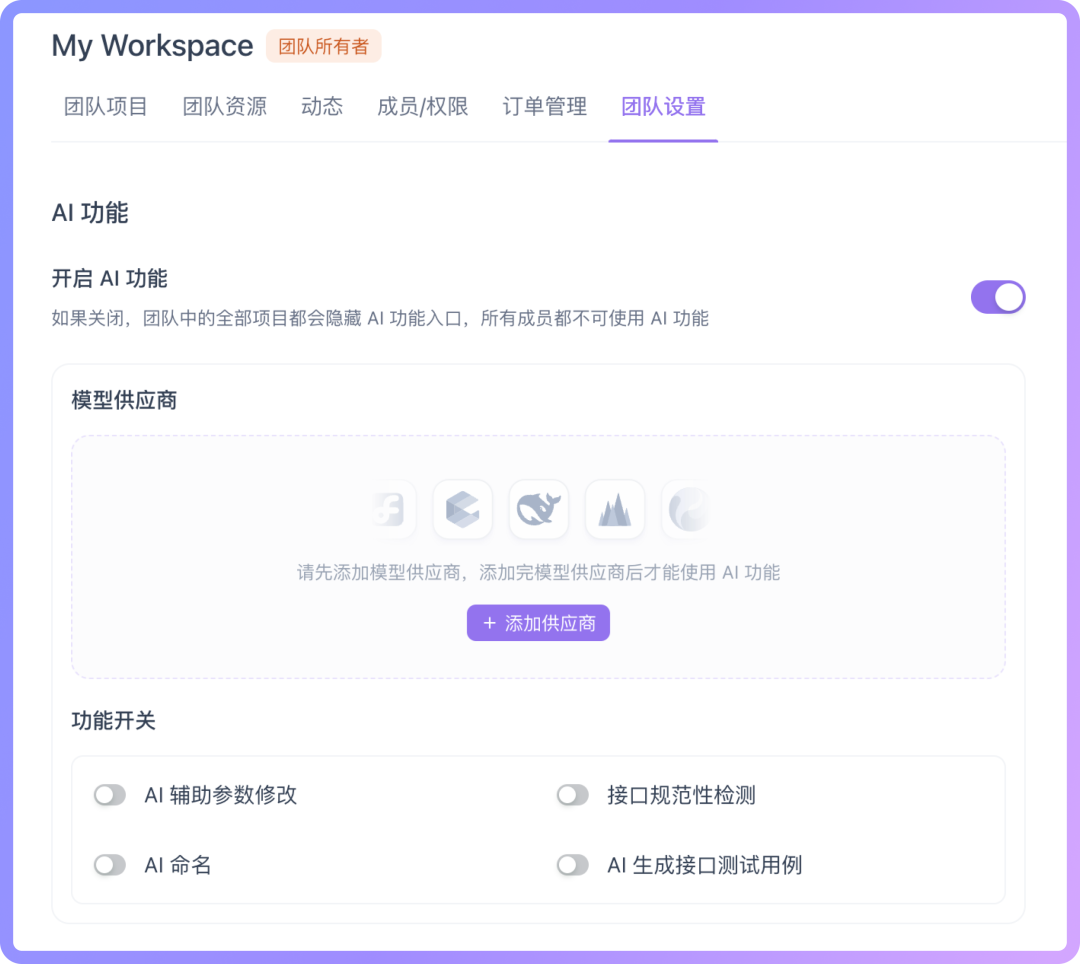
Task: Click the My Workspace title
Action: coord(152,46)
